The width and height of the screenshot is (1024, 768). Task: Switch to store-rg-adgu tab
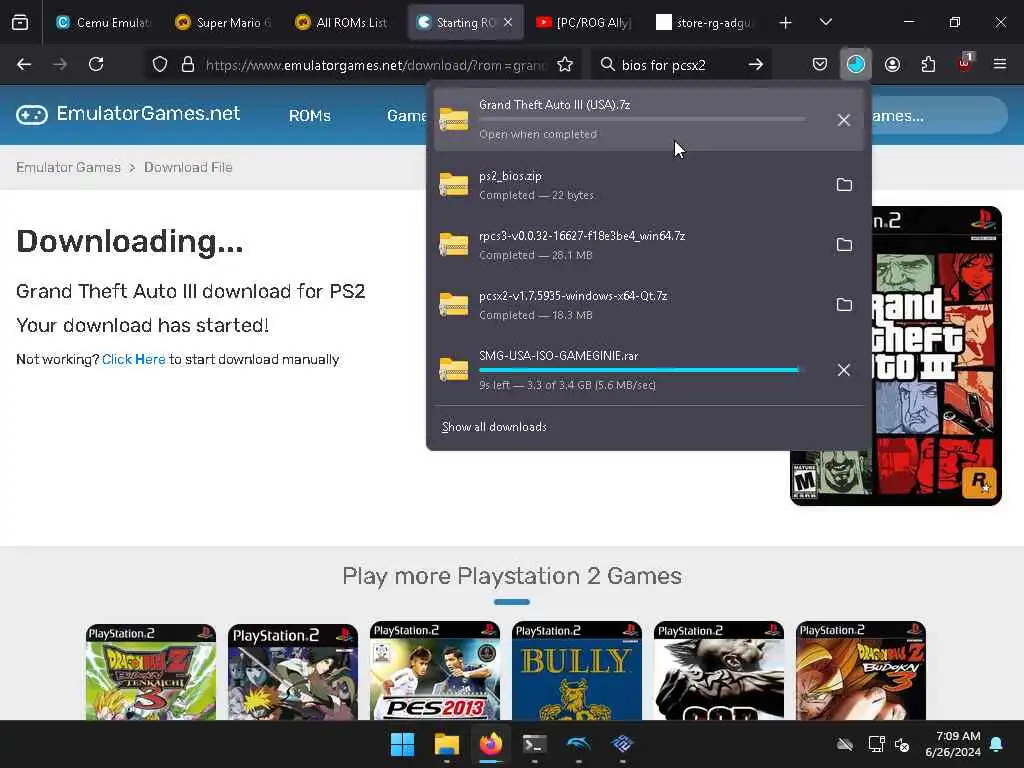tap(704, 22)
